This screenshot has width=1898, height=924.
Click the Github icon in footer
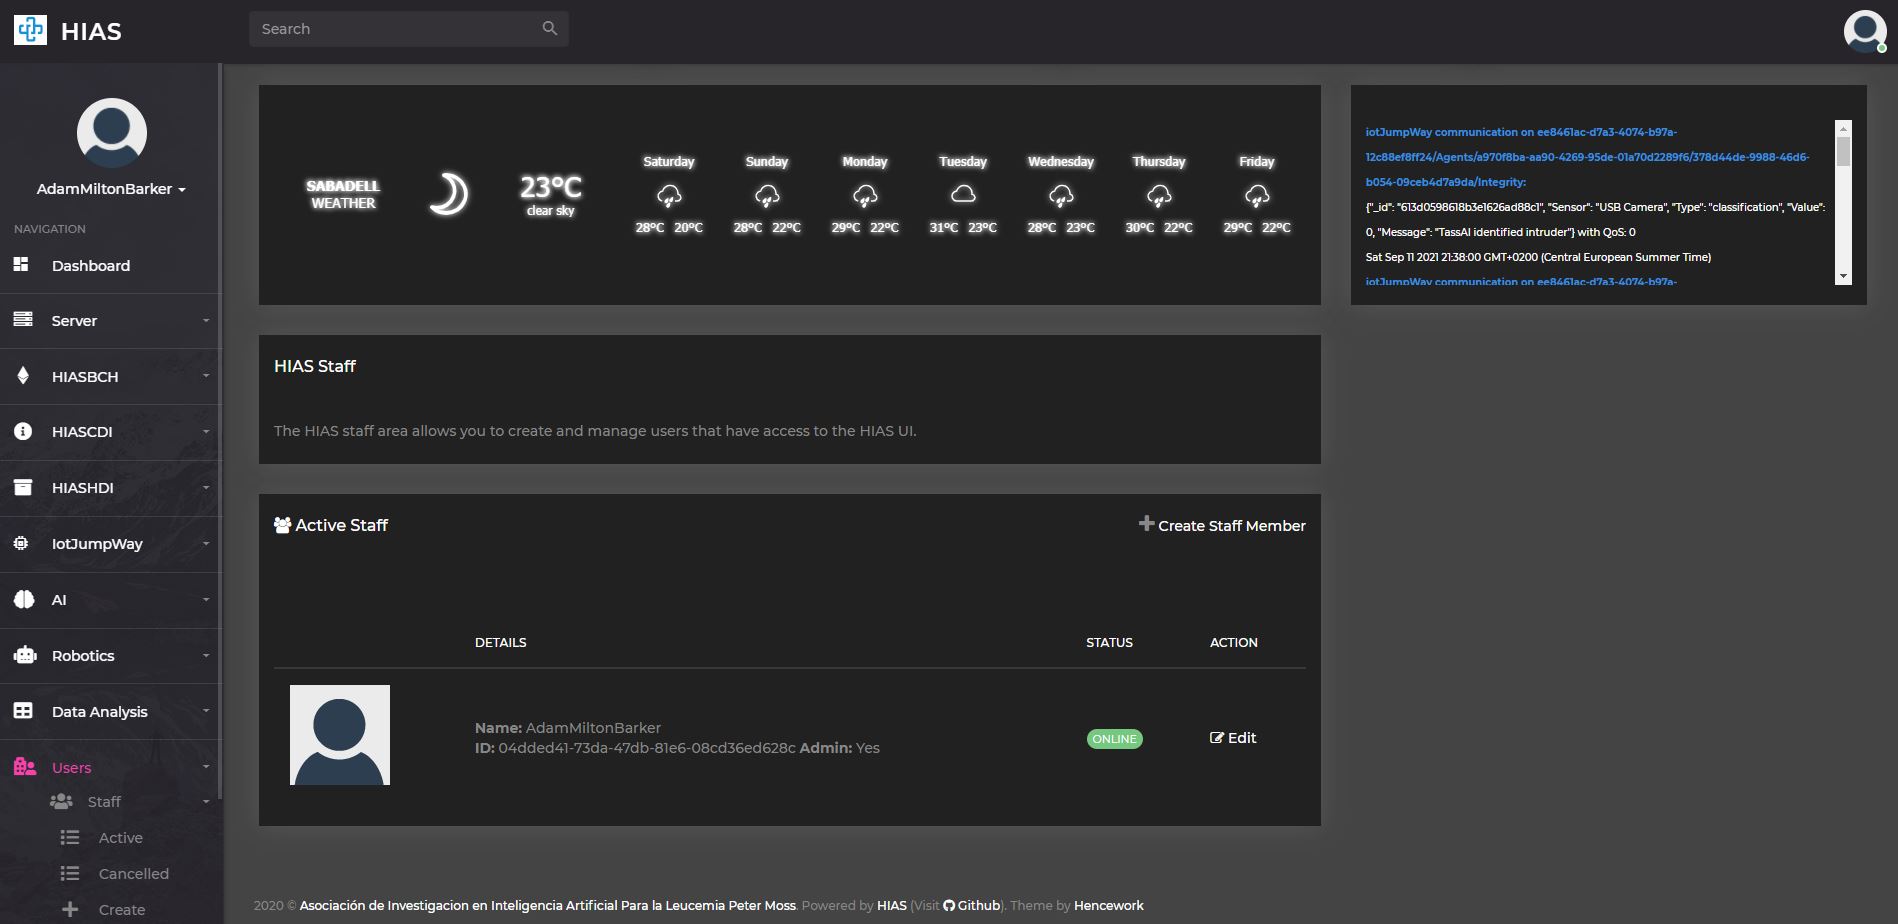(x=949, y=906)
